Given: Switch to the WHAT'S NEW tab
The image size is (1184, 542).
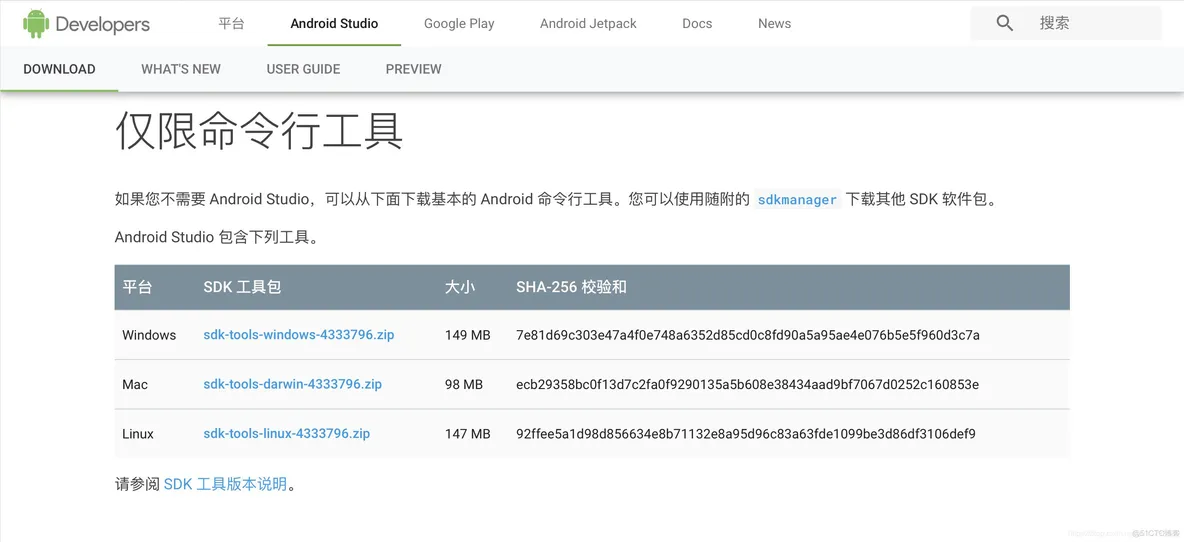Looking at the screenshot, I should point(181,69).
